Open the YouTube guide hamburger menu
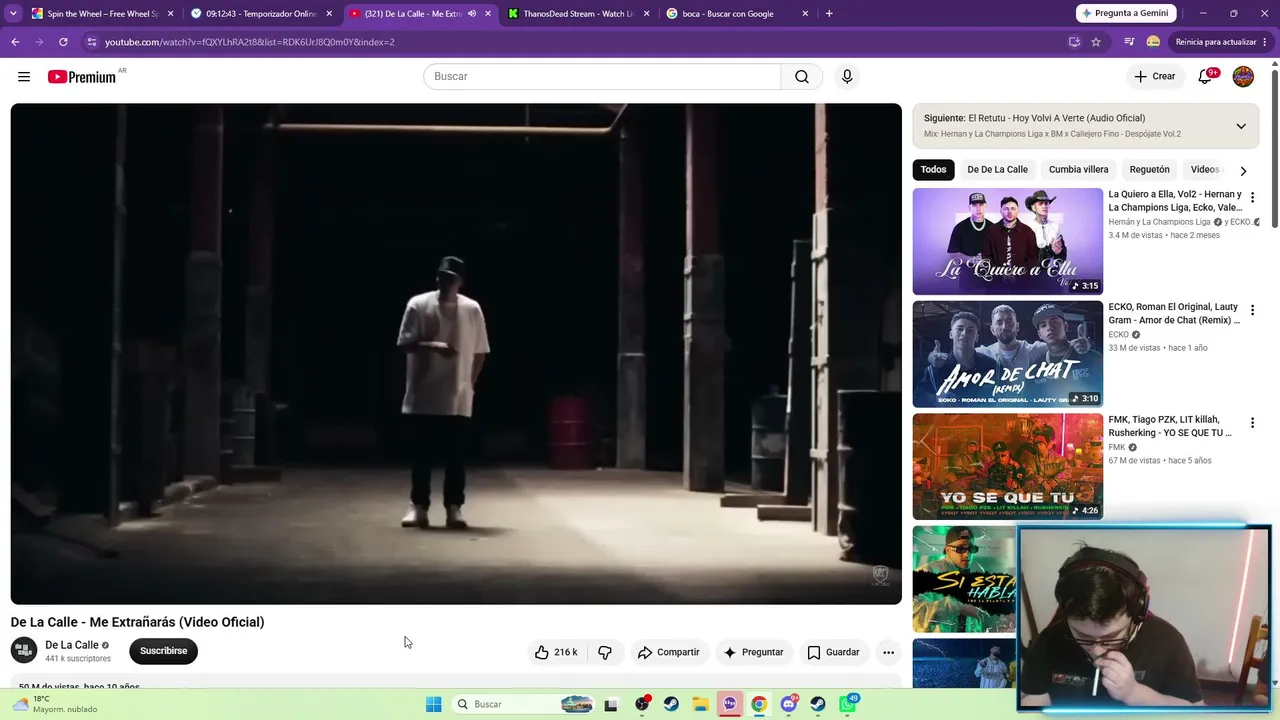 point(24,77)
